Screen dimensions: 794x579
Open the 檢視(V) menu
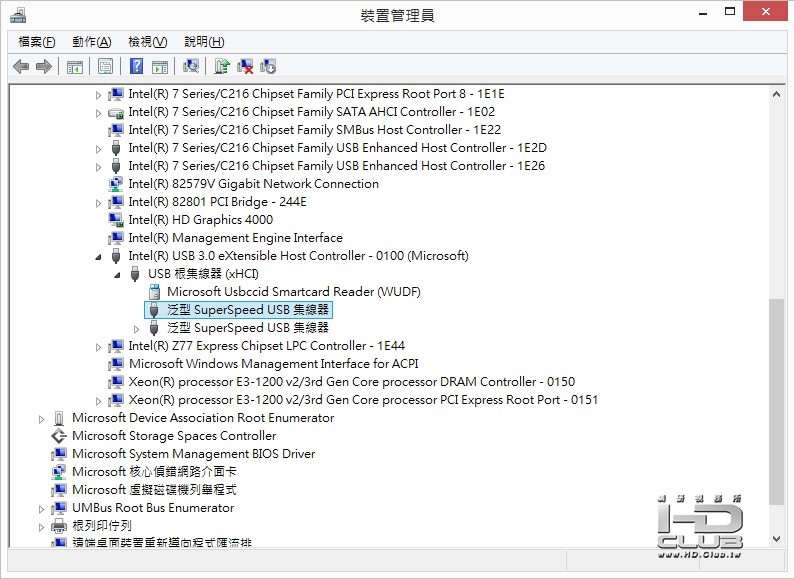pyautogui.click(x=148, y=42)
